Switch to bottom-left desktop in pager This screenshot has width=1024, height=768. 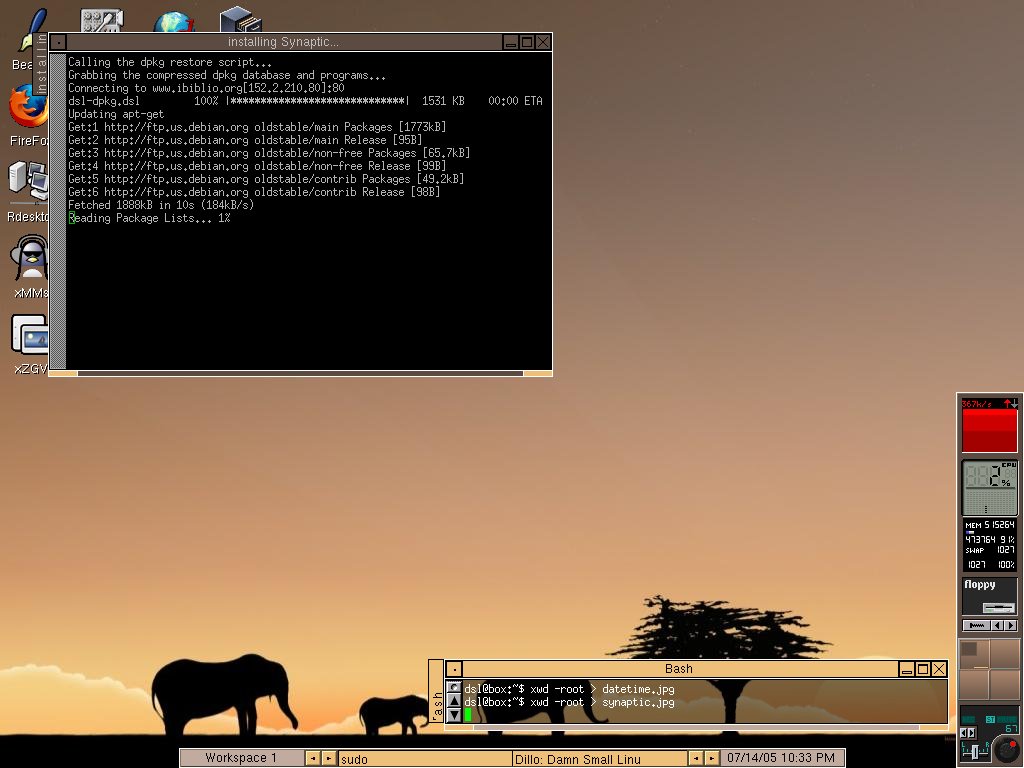pyautogui.click(x=974, y=684)
